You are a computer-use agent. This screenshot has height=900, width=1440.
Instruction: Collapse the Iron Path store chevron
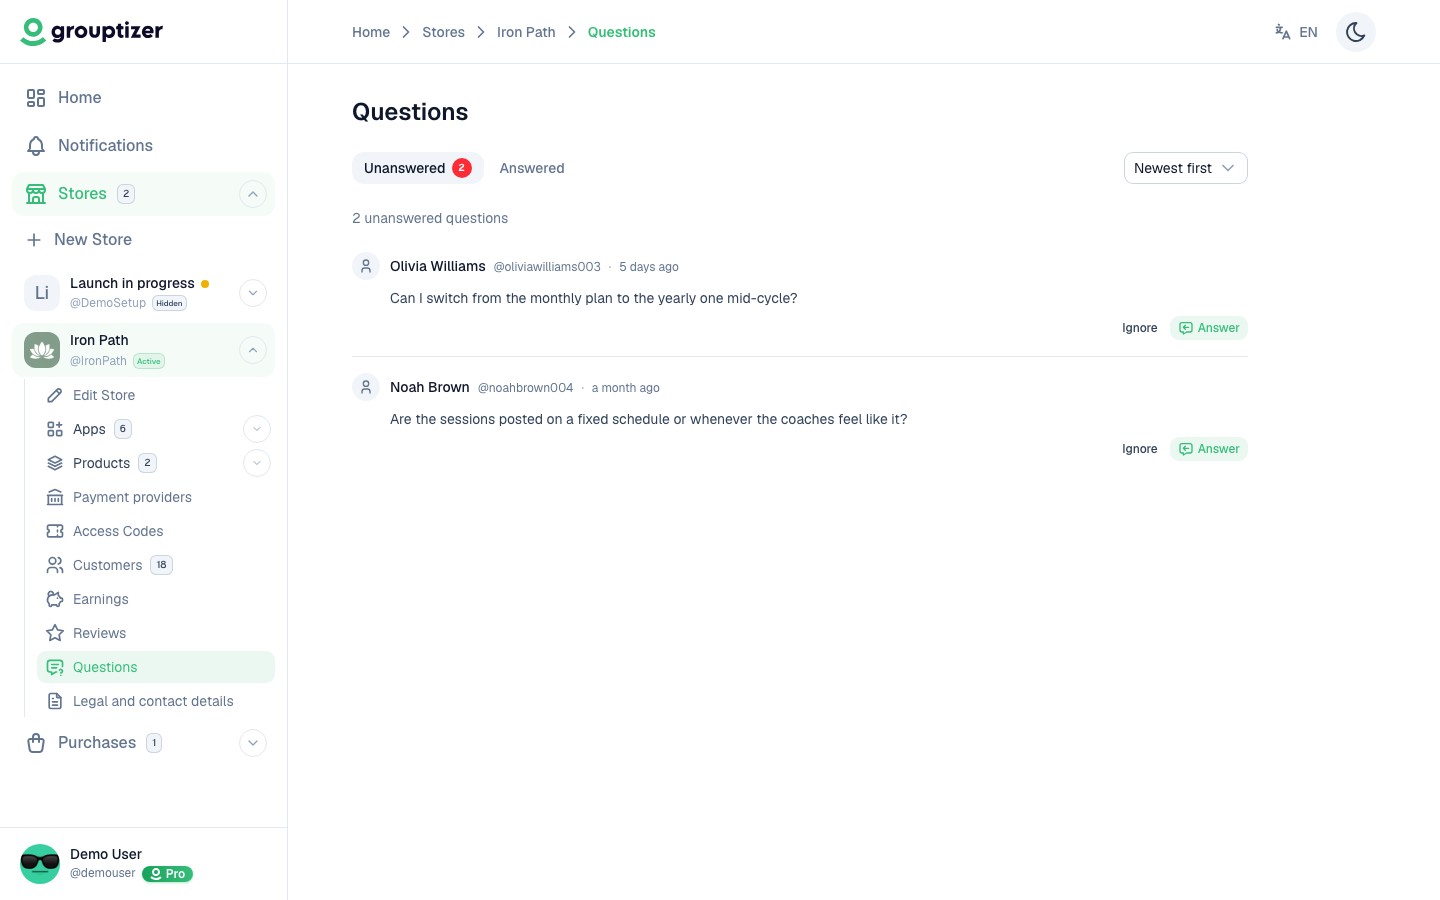pos(253,350)
